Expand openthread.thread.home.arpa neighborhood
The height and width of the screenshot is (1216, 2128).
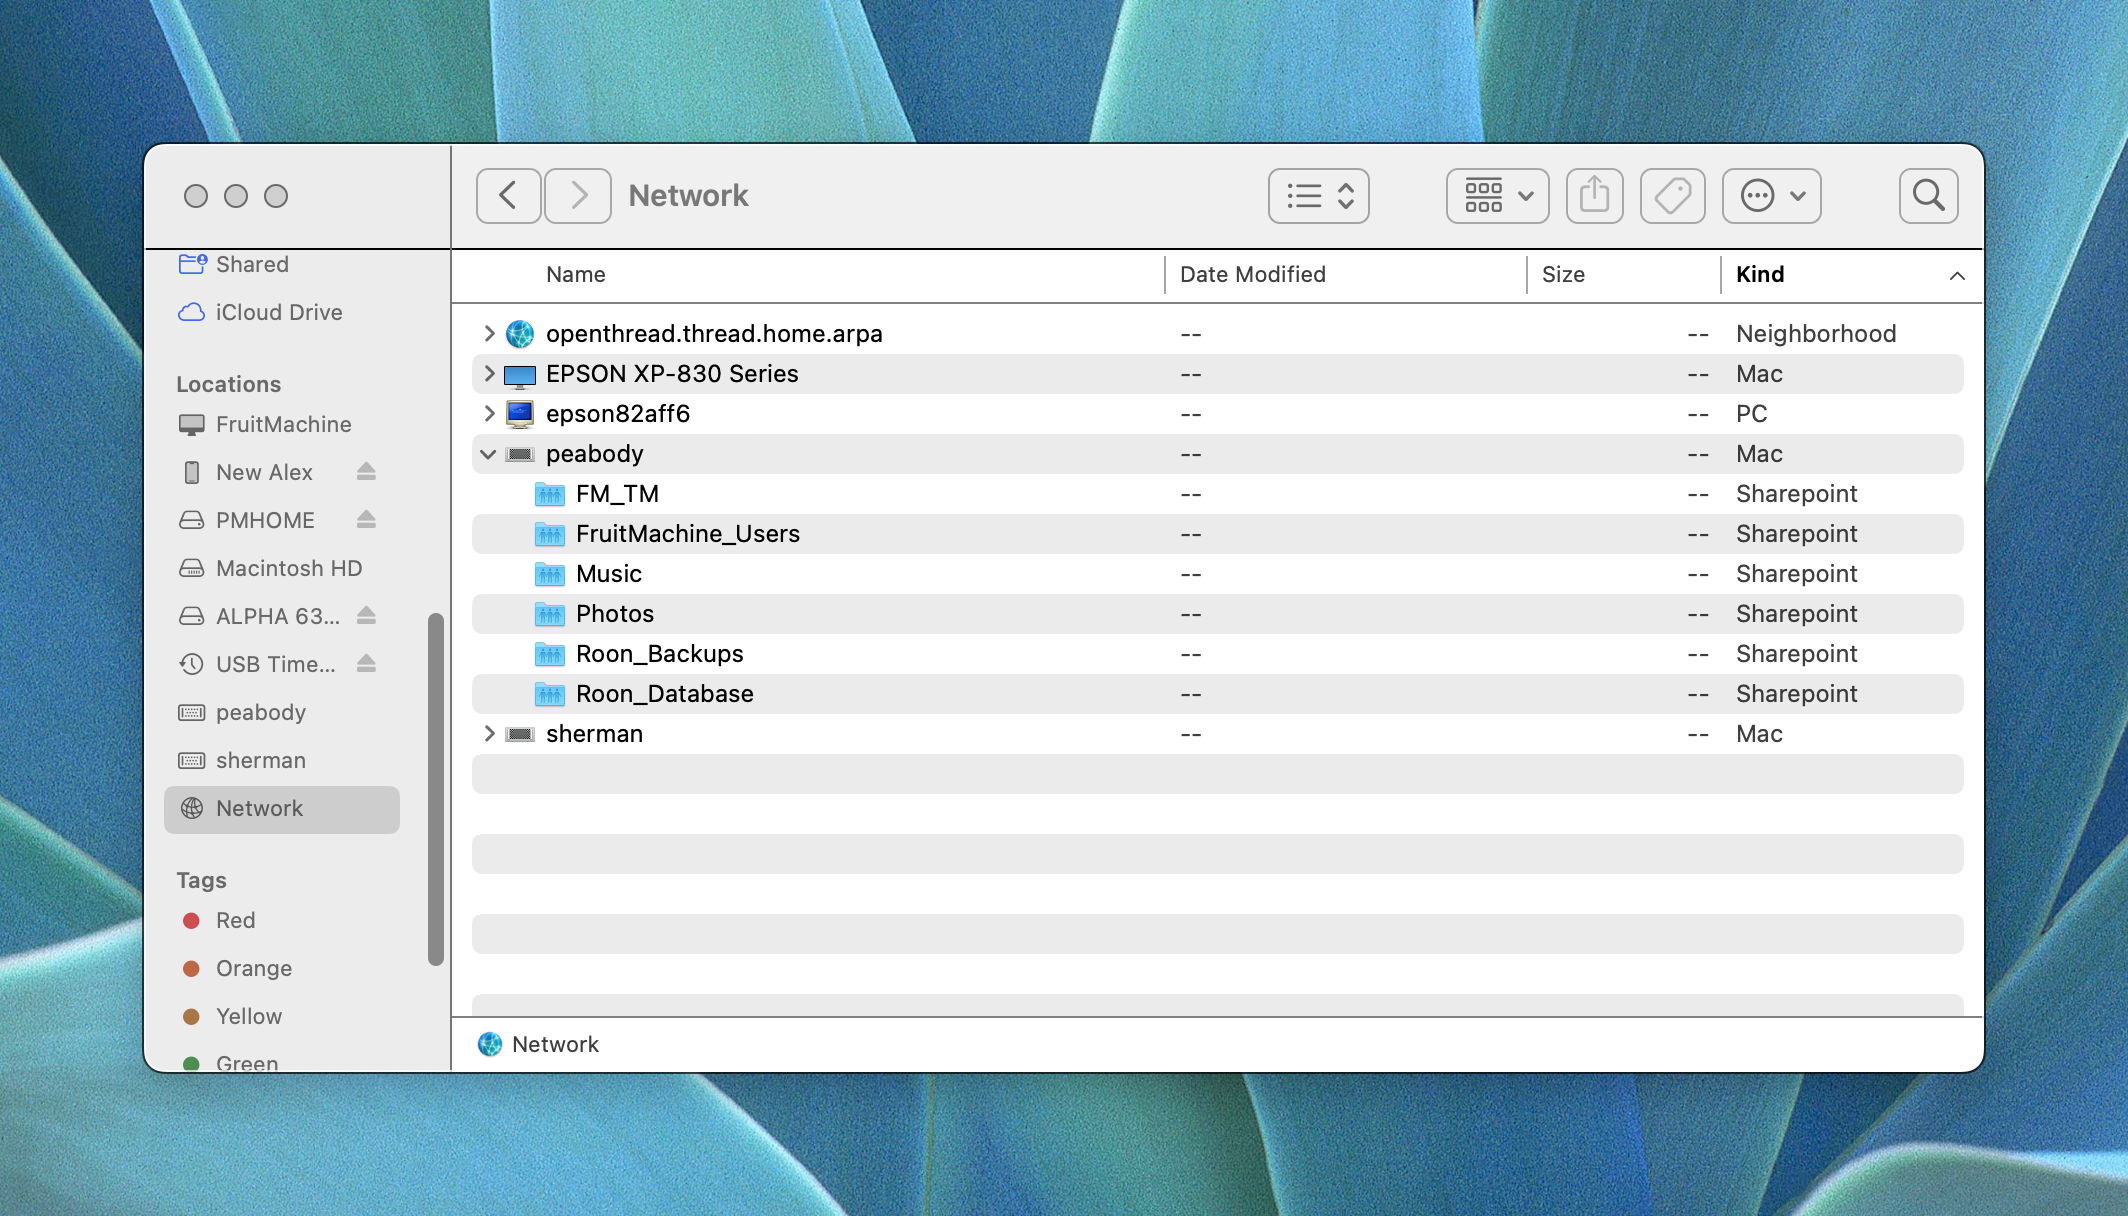pos(488,334)
